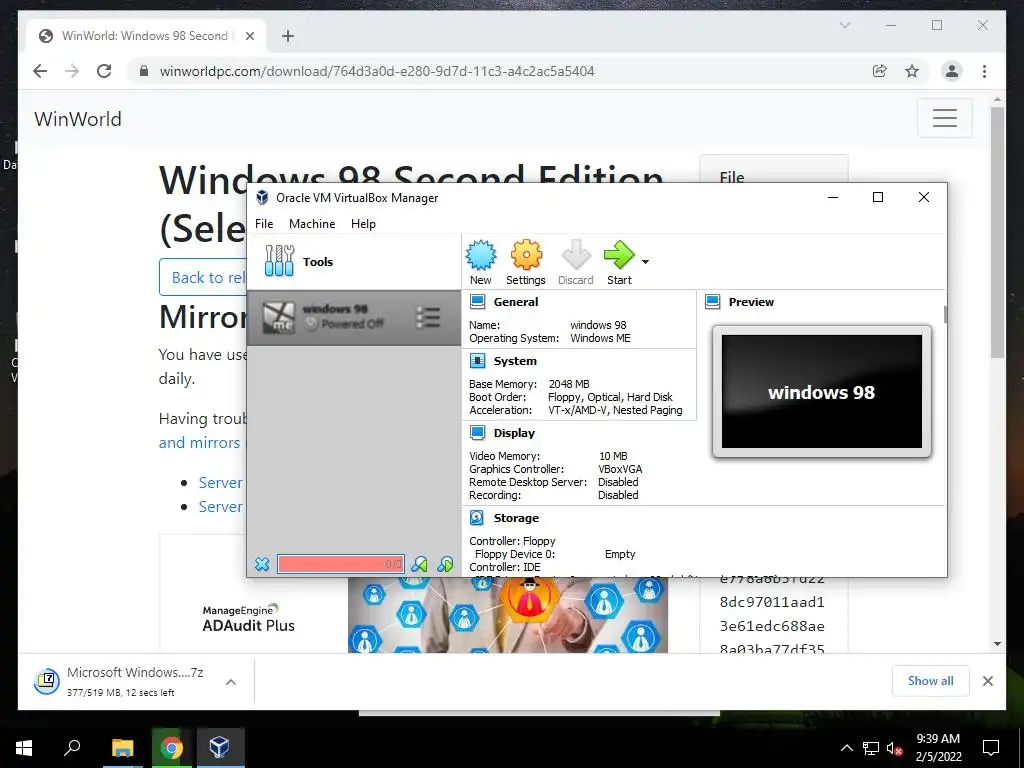Click Show all downloads button

930,681
